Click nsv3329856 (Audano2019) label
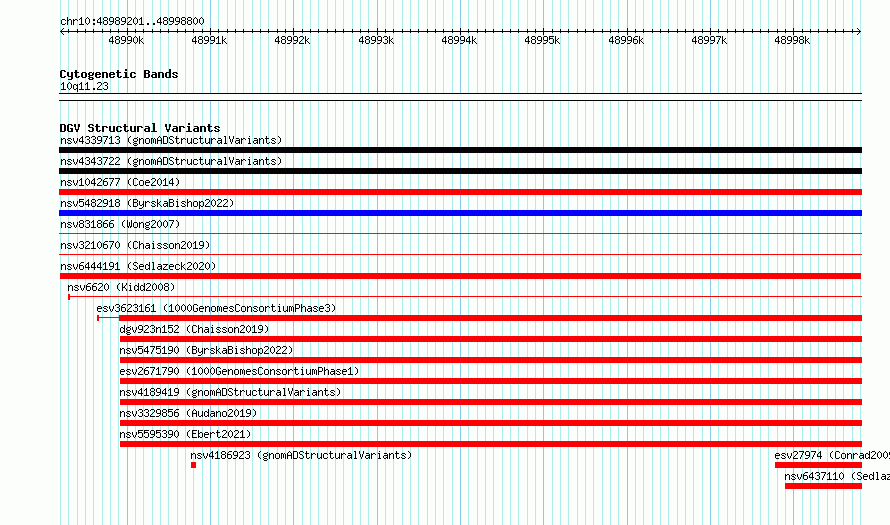The height and width of the screenshot is (525, 890). (x=188, y=413)
